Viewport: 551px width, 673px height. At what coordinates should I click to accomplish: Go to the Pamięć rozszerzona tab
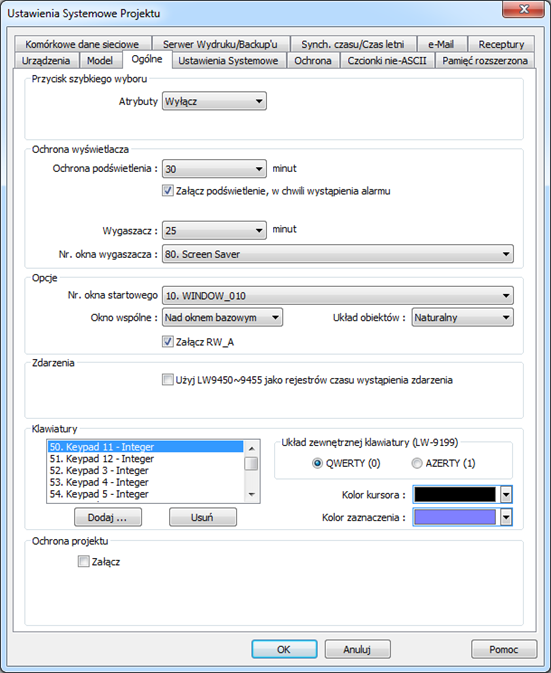click(485, 61)
